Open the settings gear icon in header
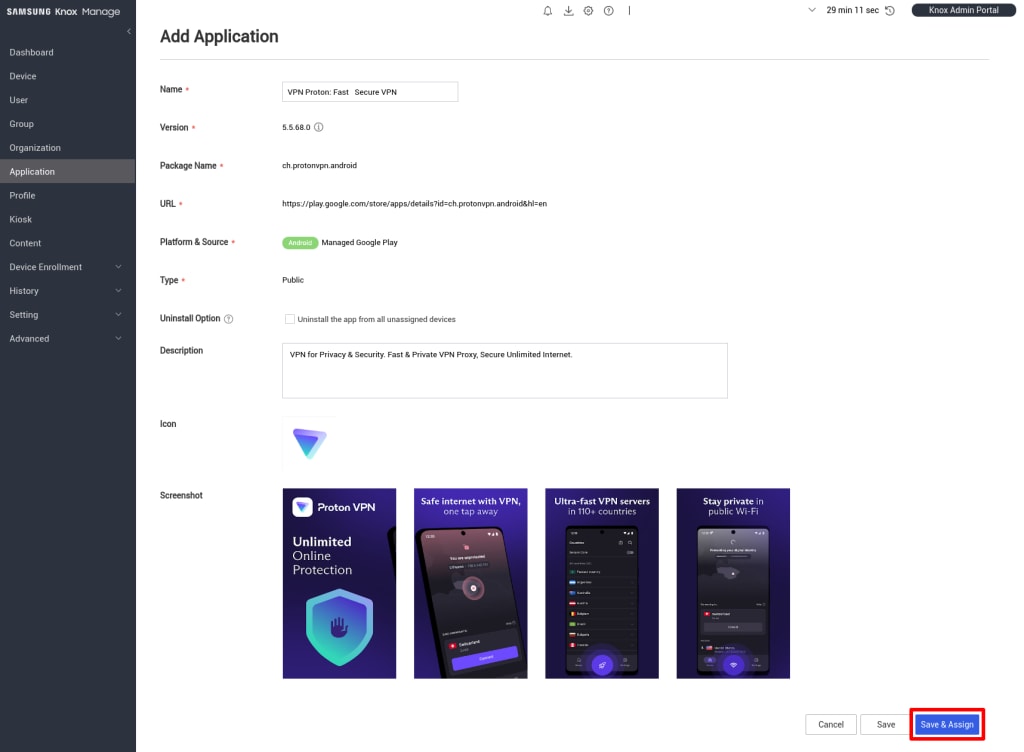 tap(588, 10)
